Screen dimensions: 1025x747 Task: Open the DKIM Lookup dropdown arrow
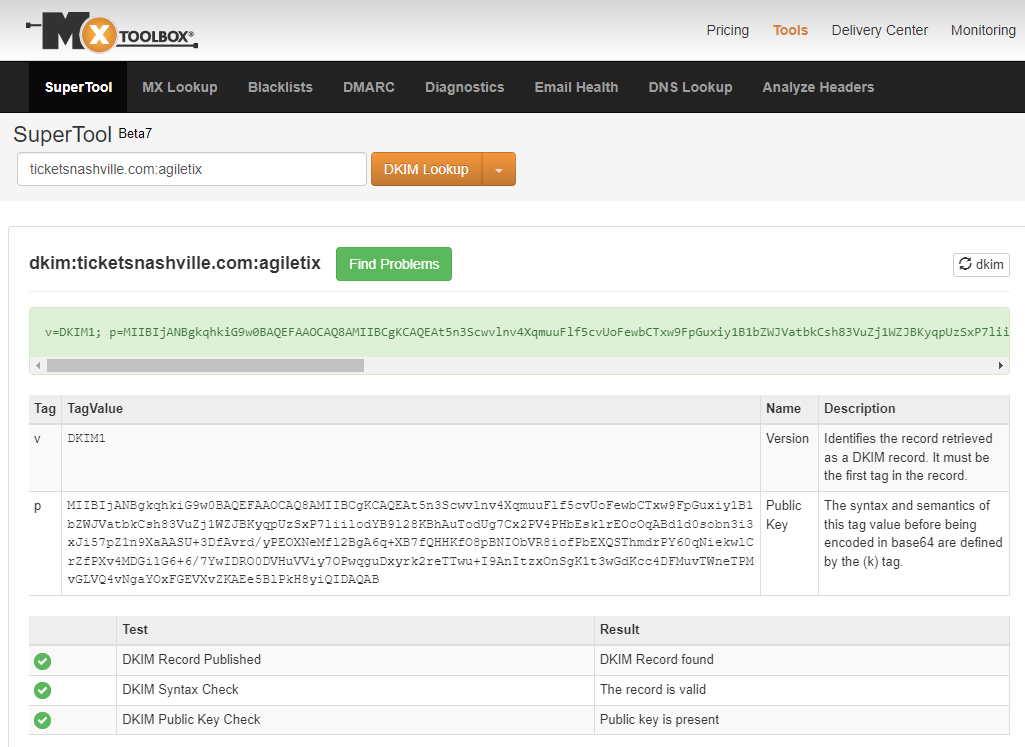[499, 169]
